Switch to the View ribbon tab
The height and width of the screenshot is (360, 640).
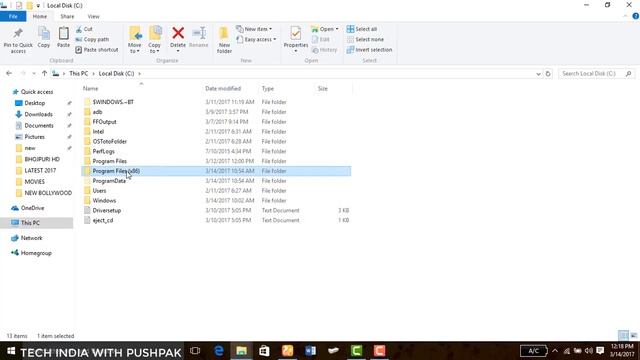93,16
